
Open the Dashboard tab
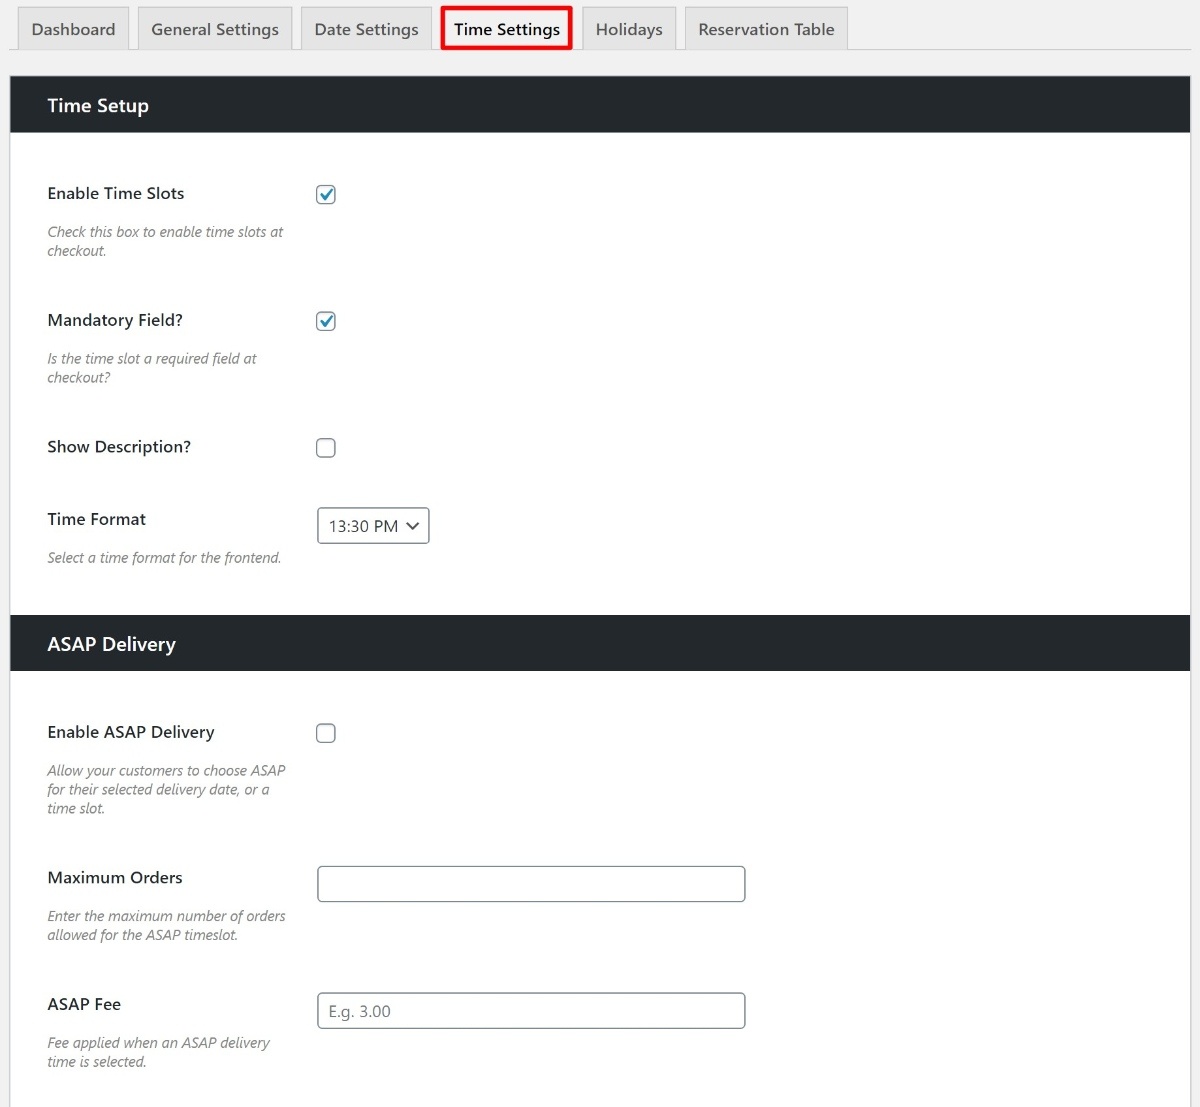pos(73,29)
